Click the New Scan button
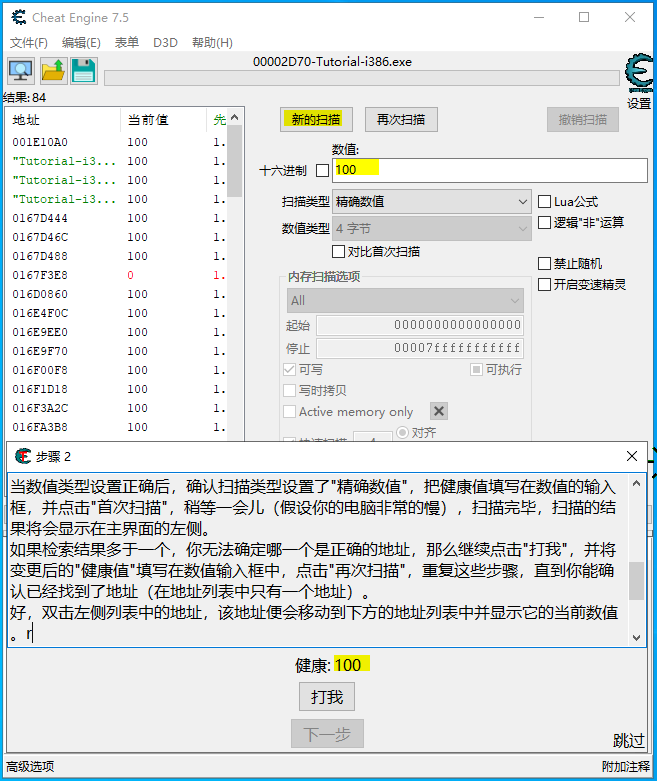This screenshot has height=781, width=657. pyautogui.click(x=316, y=120)
